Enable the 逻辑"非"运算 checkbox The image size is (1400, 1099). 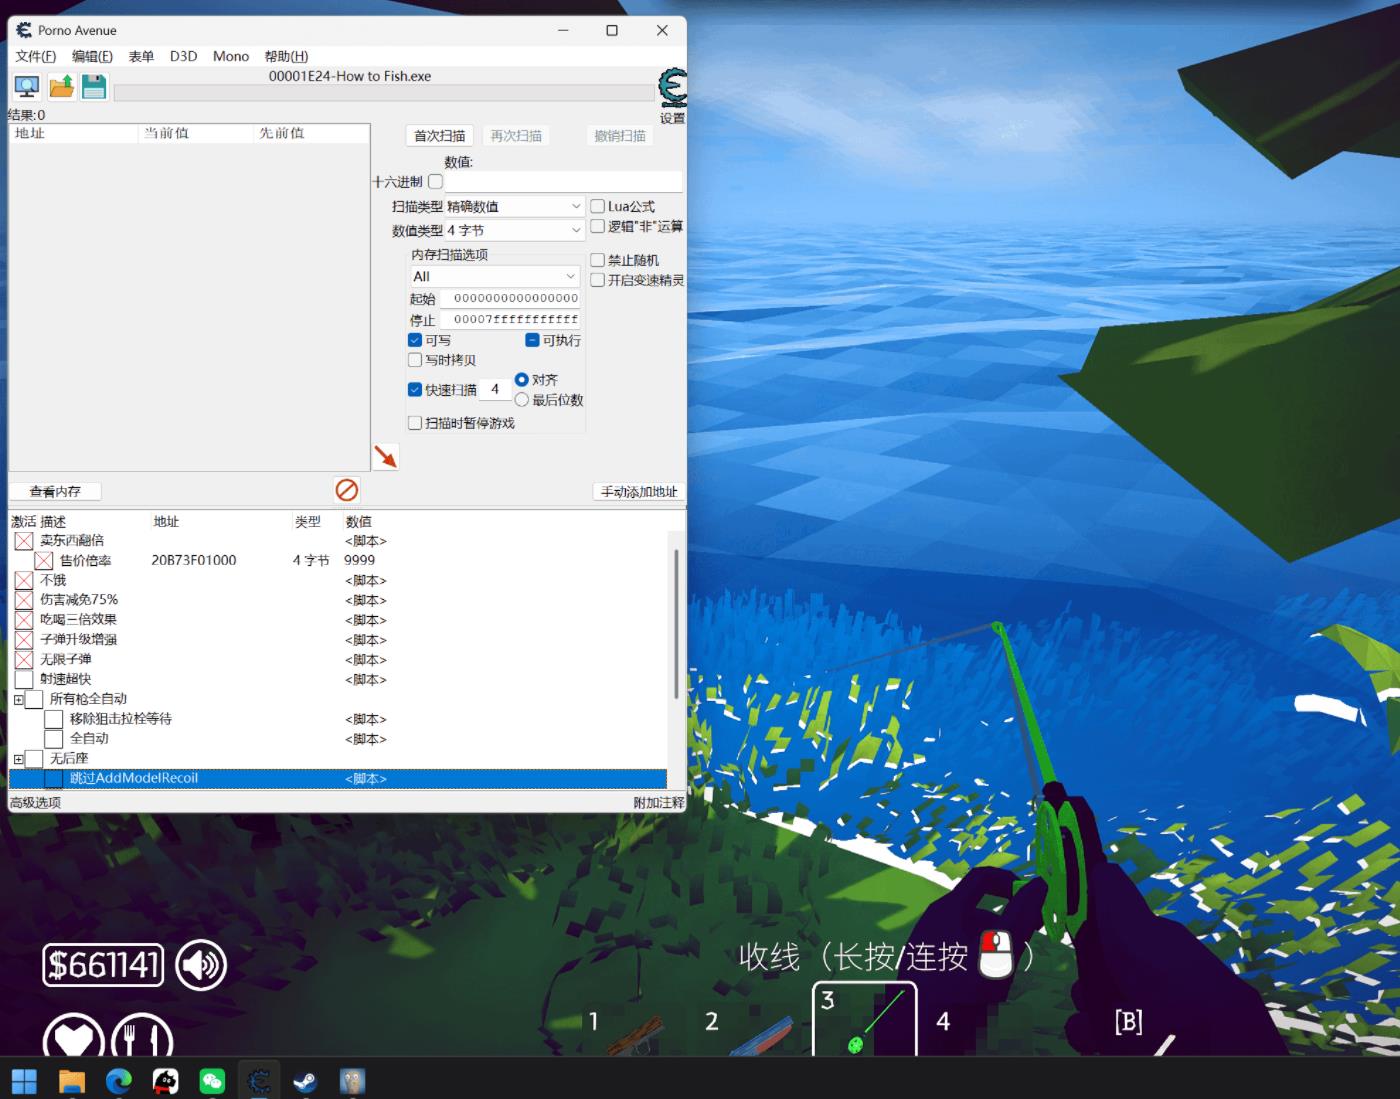597,226
